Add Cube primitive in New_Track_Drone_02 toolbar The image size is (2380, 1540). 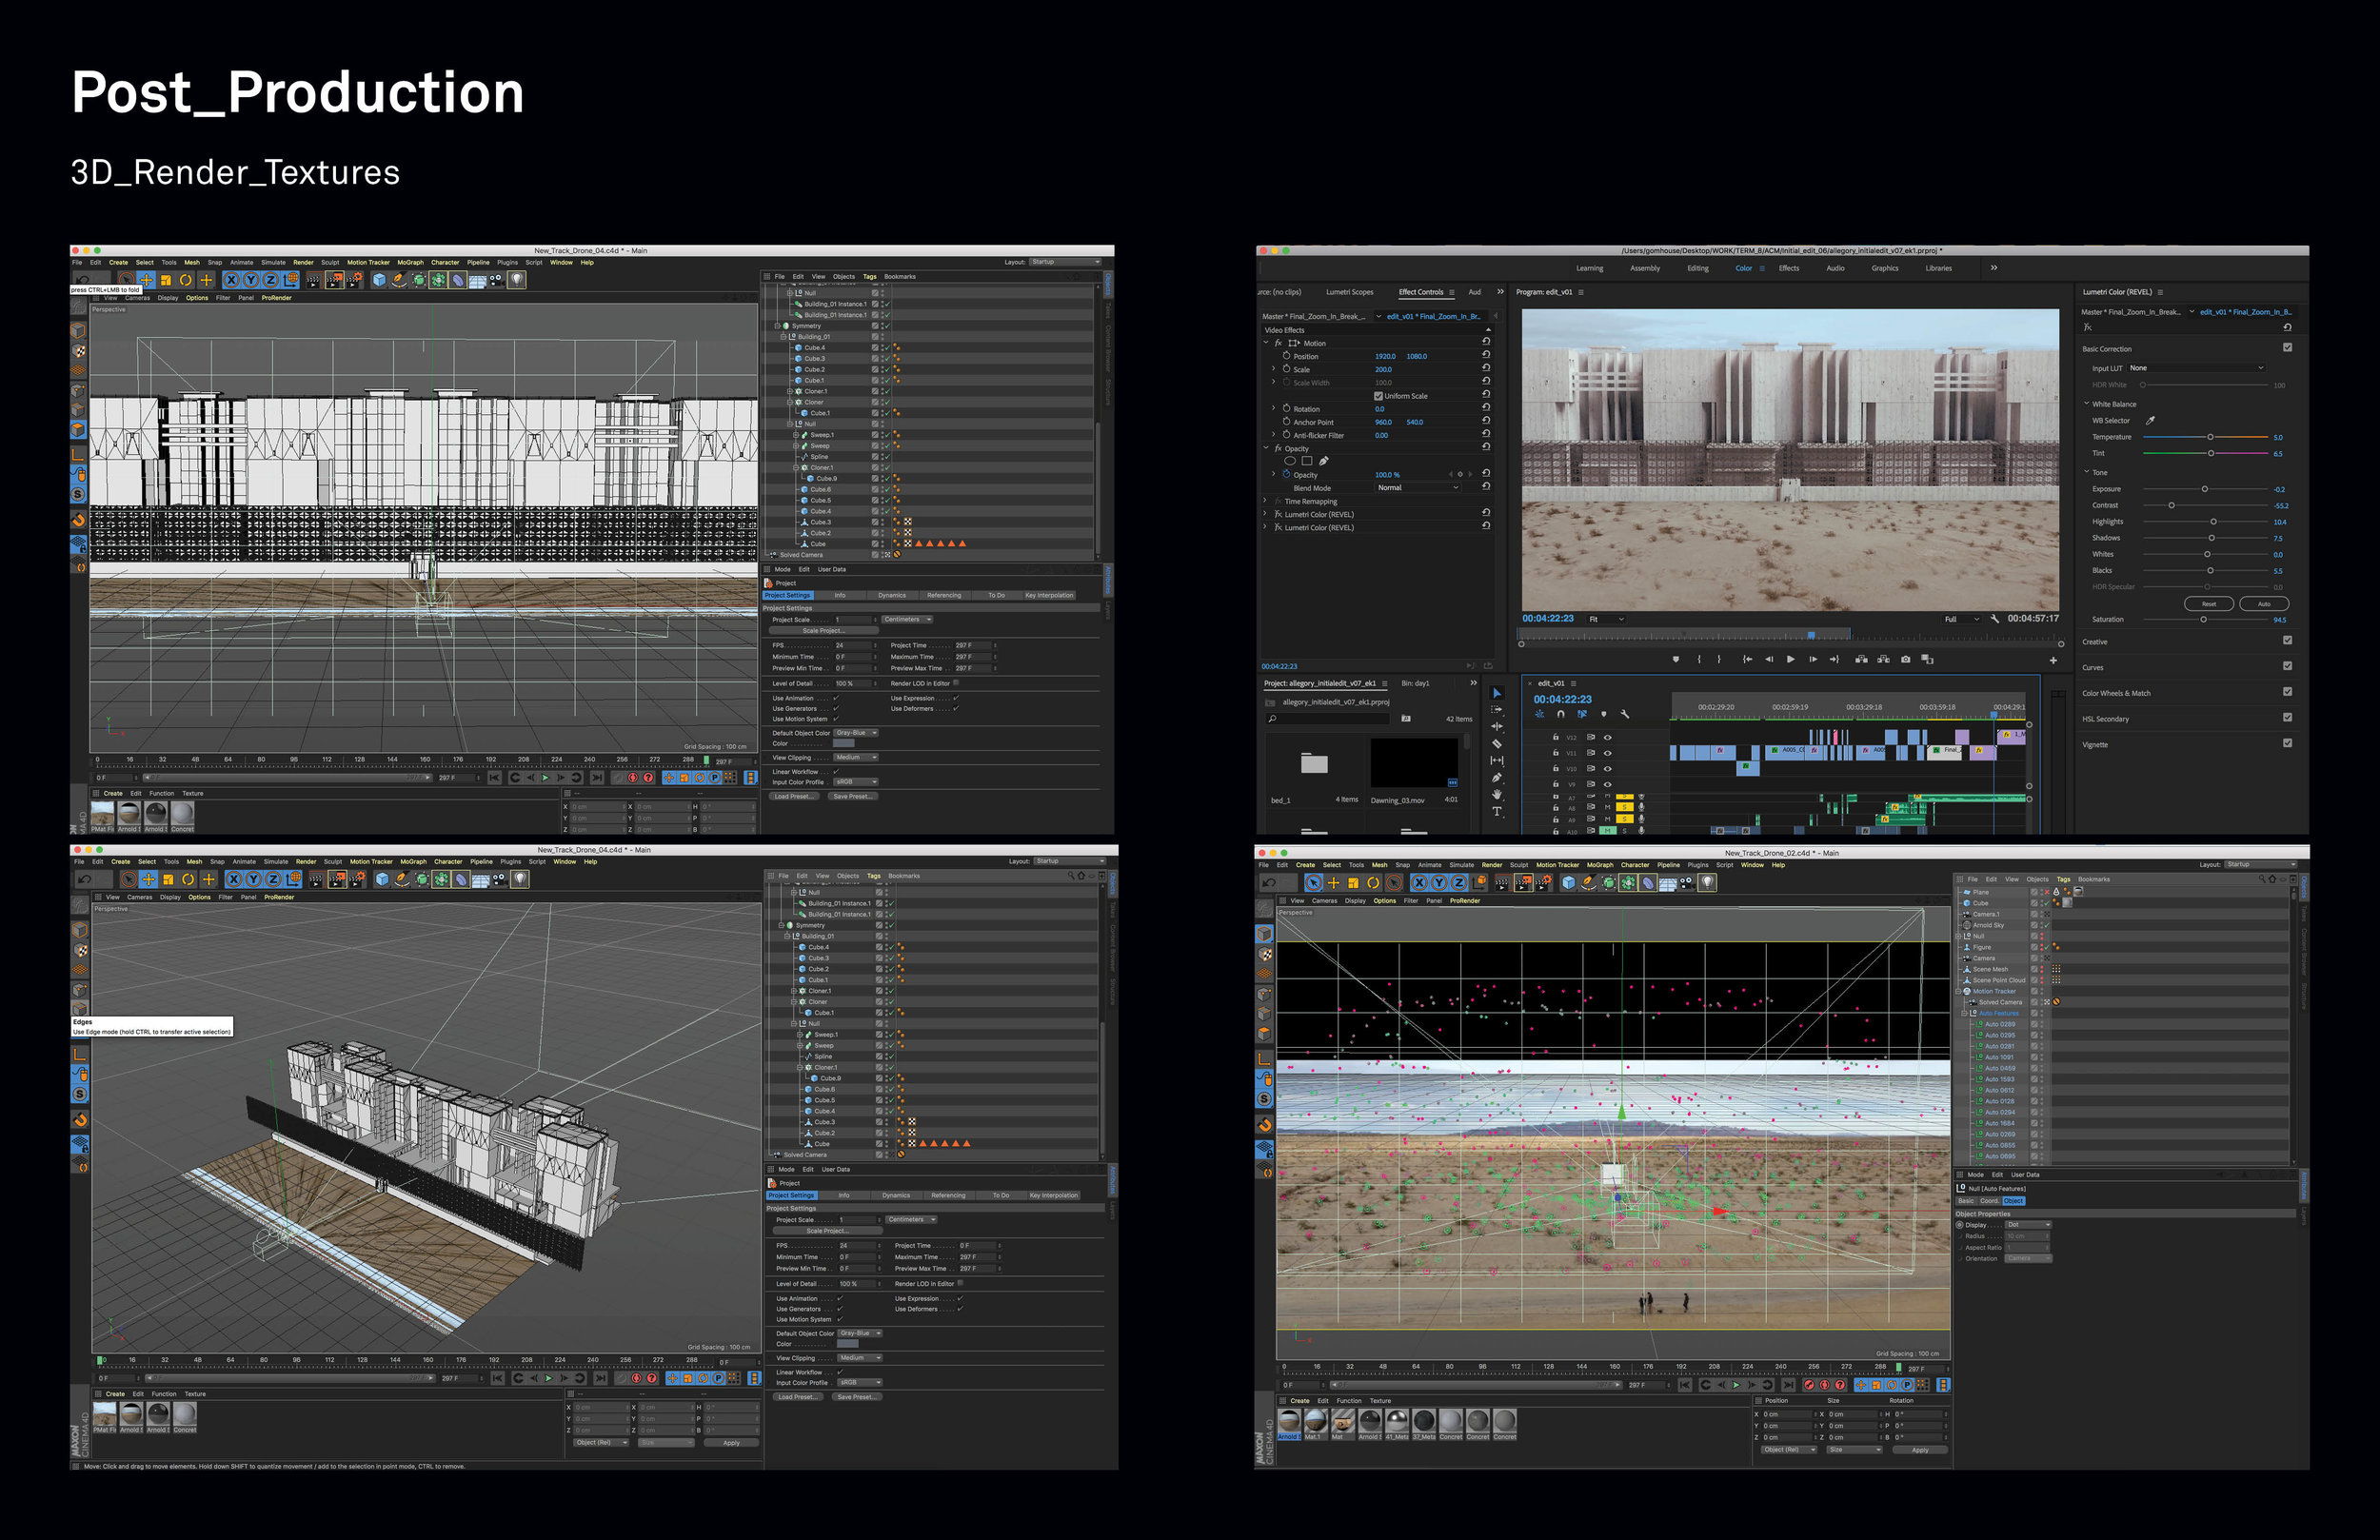click(x=1568, y=883)
